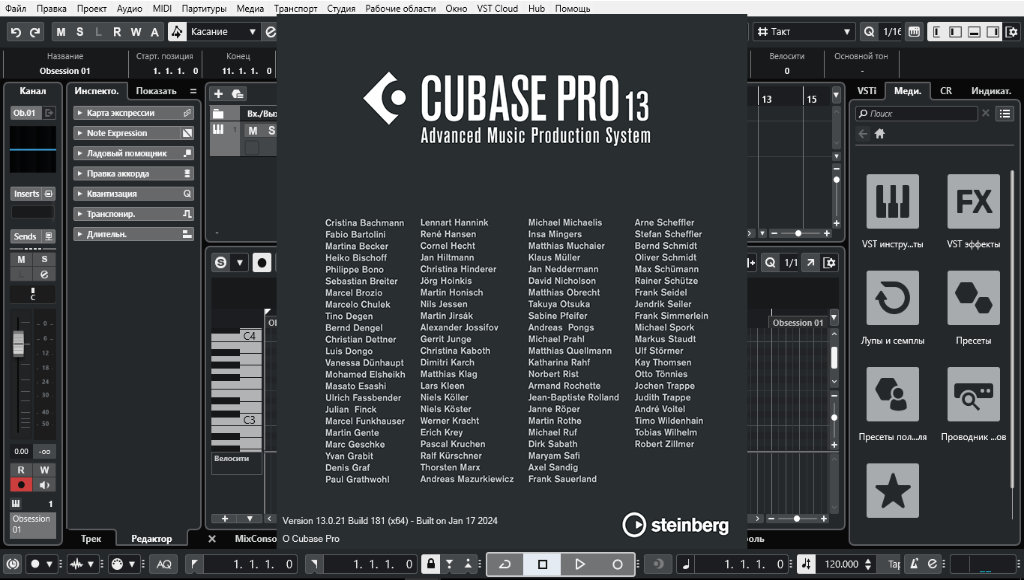Switch to the CR tab
The image size is (1024, 580).
(x=946, y=91)
